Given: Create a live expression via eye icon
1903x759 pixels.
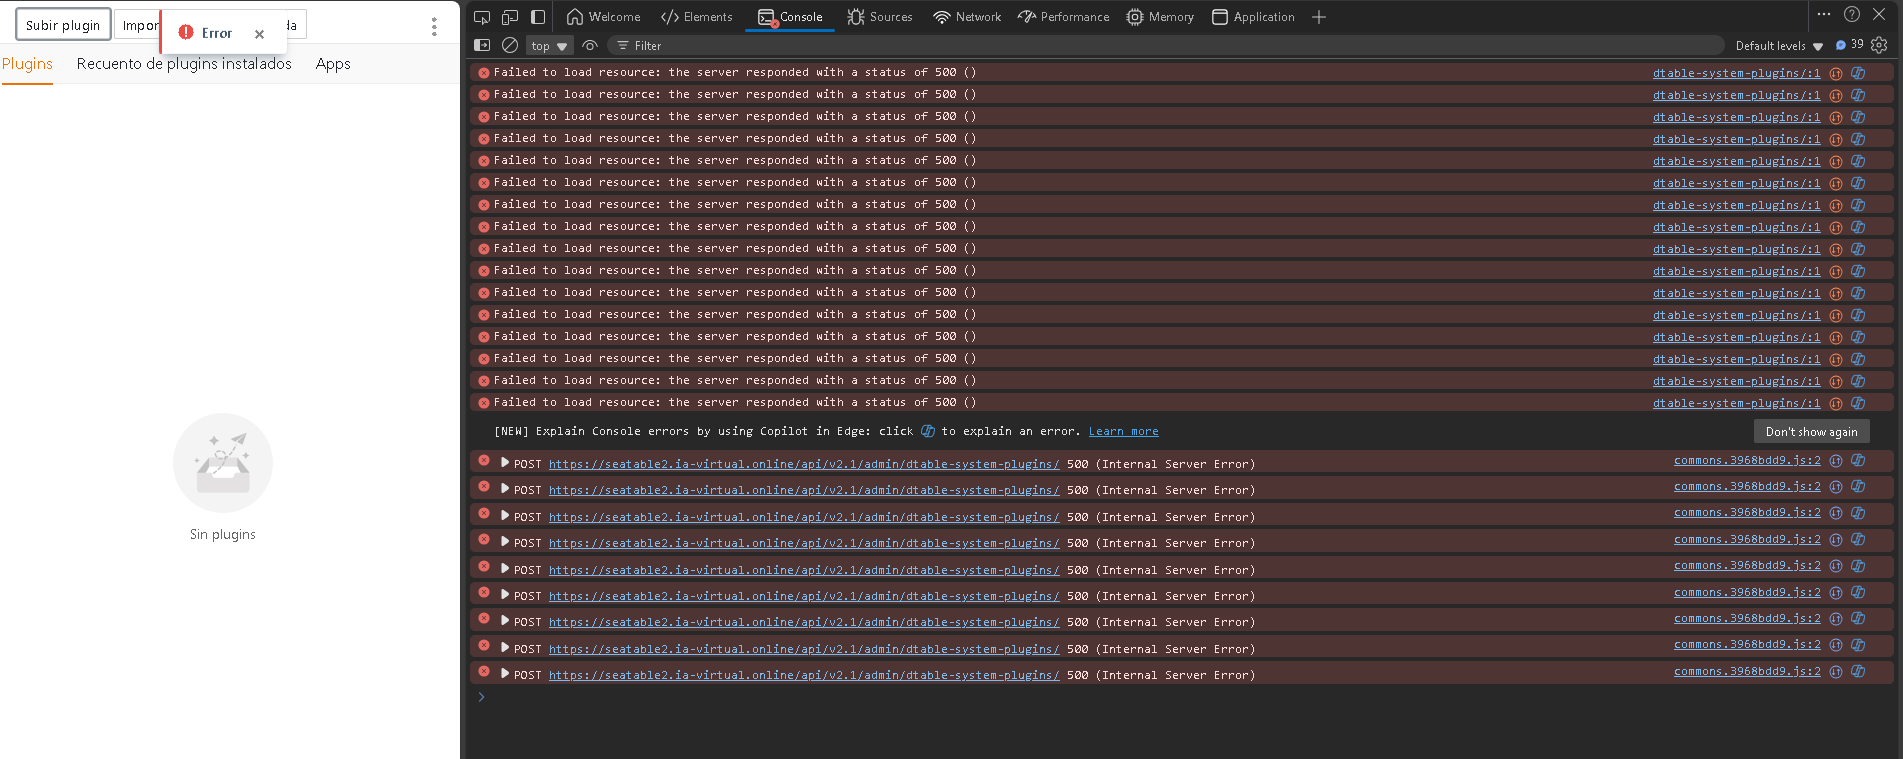Looking at the screenshot, I should [x=590, y=45].
